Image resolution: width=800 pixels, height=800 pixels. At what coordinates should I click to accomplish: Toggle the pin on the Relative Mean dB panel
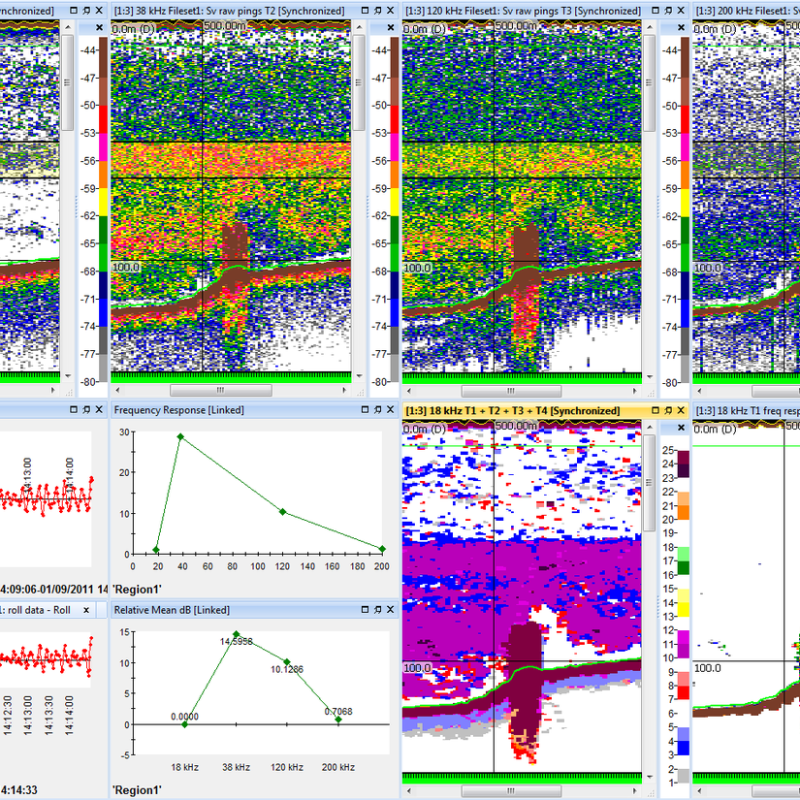(378, 610)
